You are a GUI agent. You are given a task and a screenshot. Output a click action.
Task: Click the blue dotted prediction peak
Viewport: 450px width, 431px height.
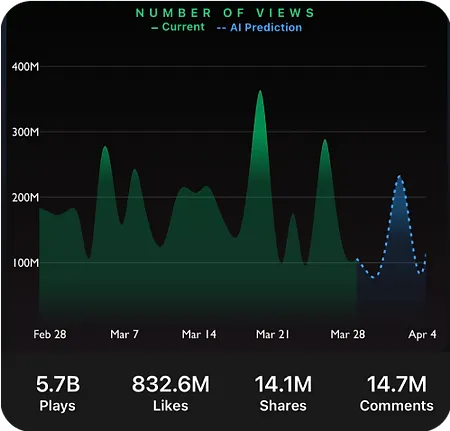click(x=399, y=177)
